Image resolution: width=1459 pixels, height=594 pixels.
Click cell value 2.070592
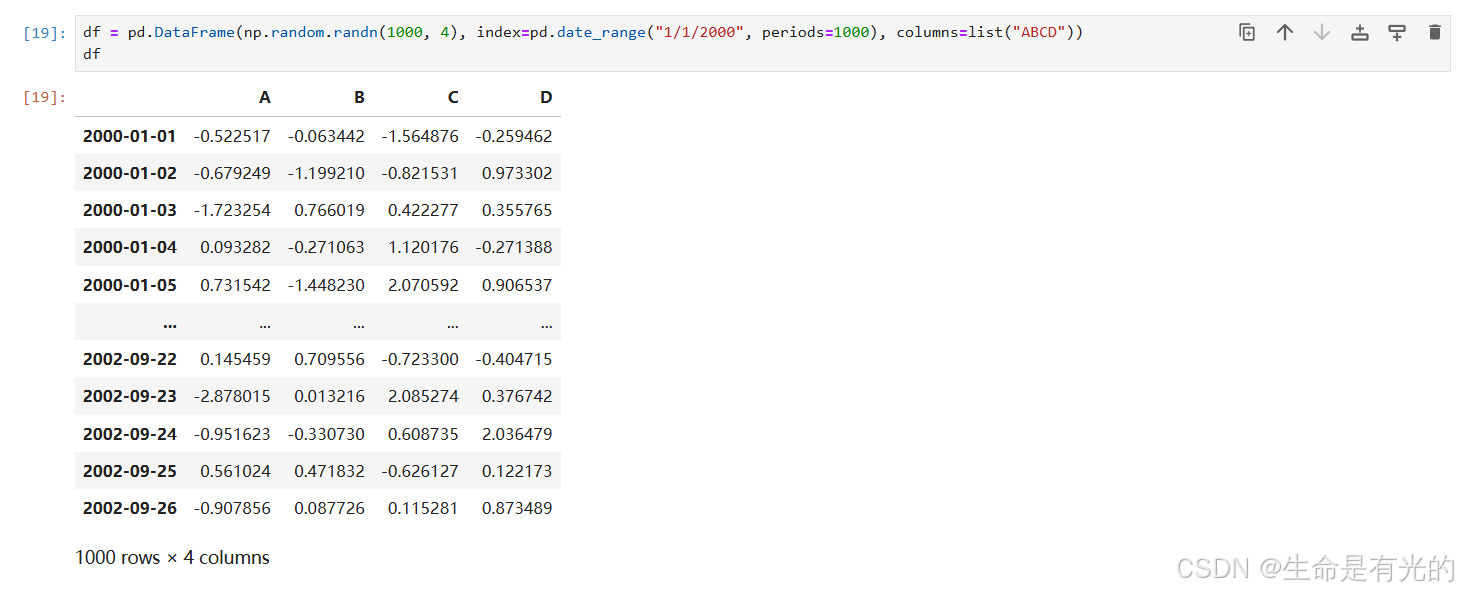click(423, 285)
